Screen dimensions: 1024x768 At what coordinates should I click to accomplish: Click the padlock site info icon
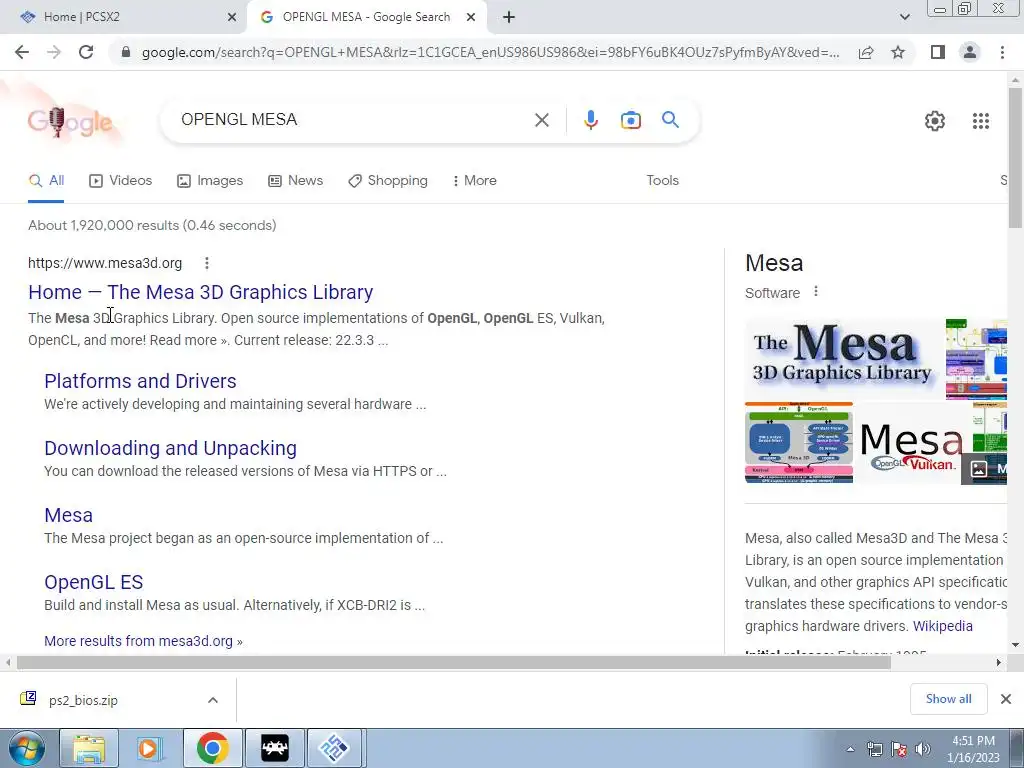[126, 52]
